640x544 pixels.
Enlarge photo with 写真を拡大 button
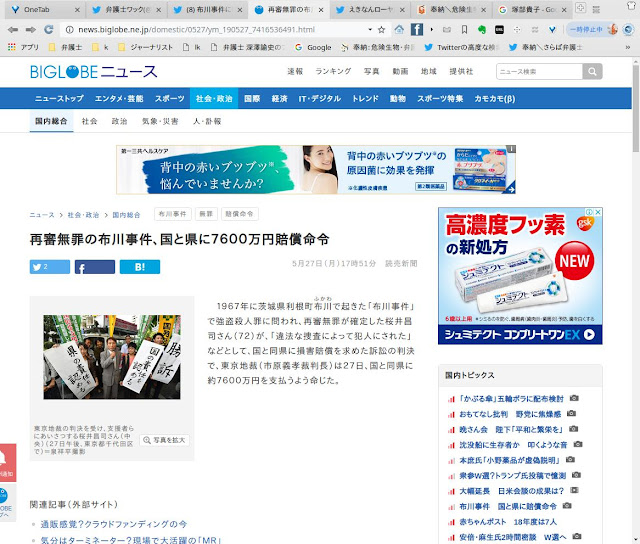[x=164, y=440]
